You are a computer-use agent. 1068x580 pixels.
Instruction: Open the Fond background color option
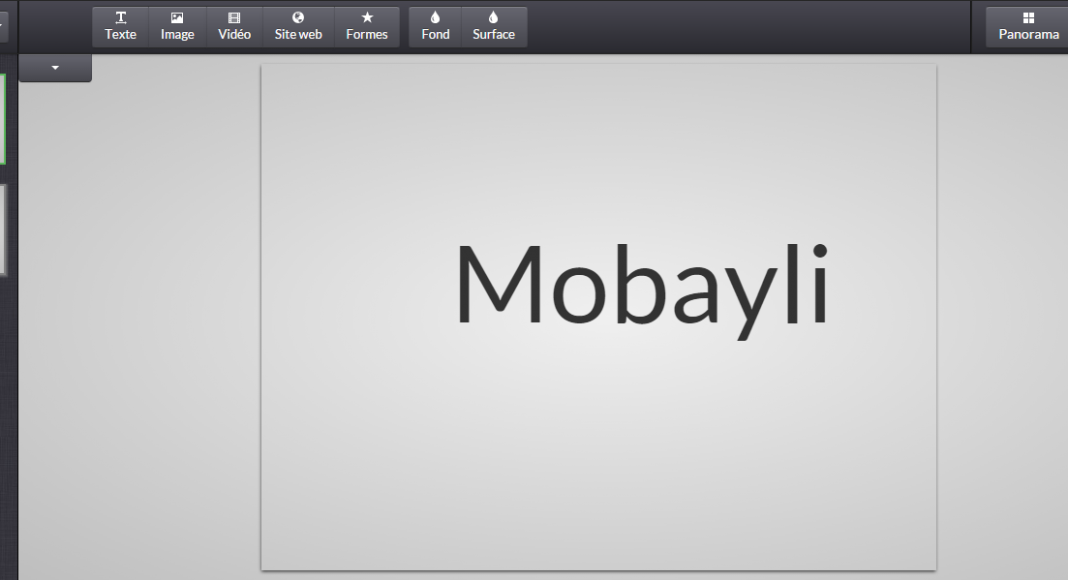tap(435, 27)
